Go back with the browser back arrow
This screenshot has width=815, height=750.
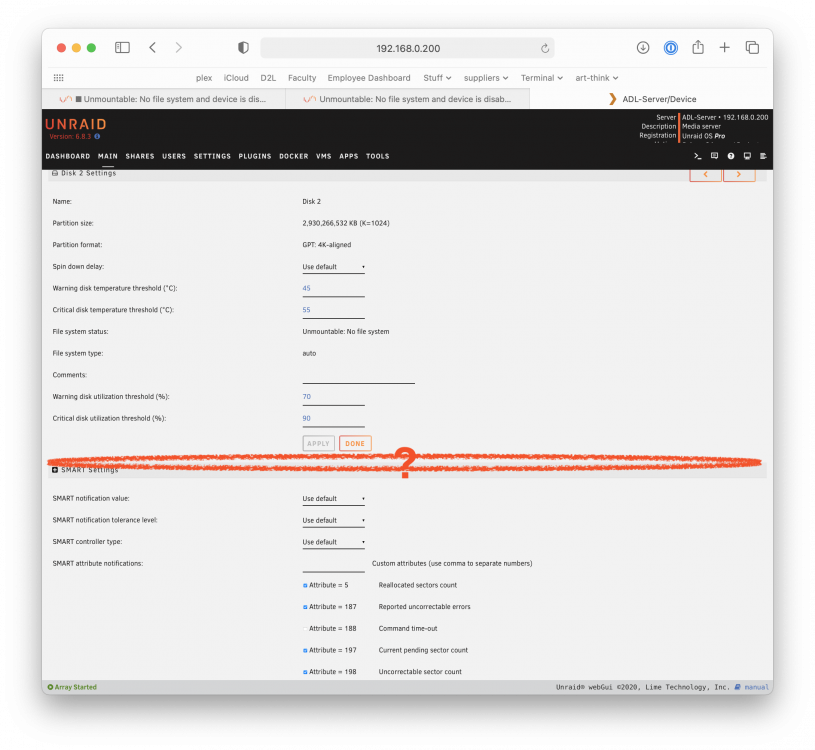[152, 48]
